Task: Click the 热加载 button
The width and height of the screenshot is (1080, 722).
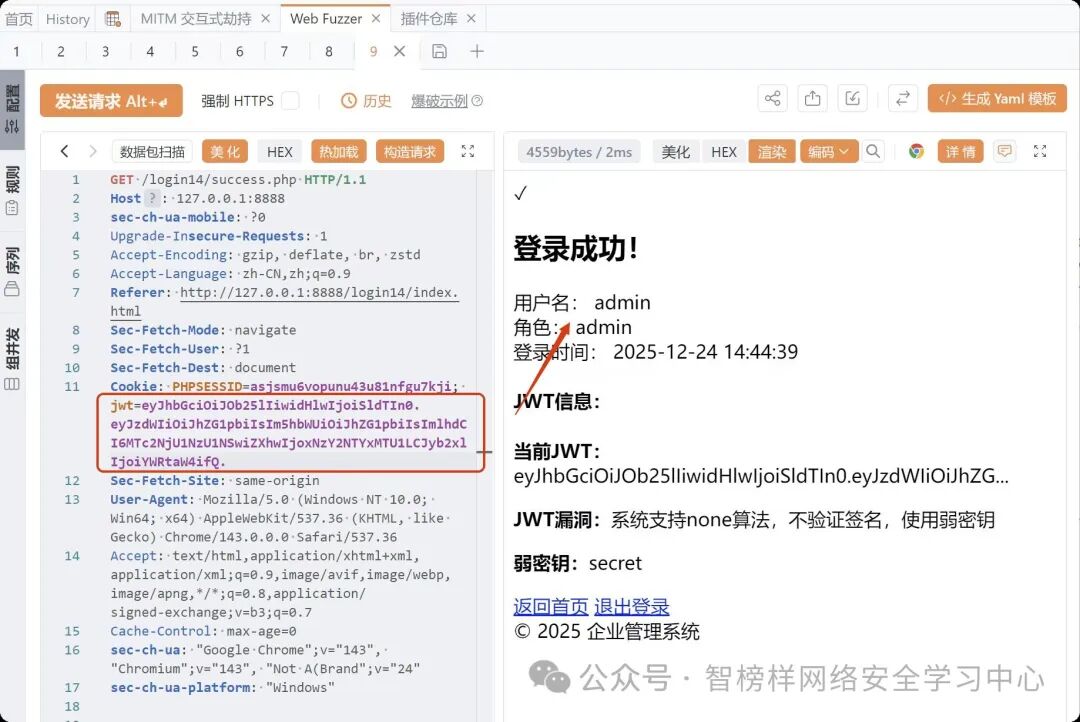Action: pos(338,151)
